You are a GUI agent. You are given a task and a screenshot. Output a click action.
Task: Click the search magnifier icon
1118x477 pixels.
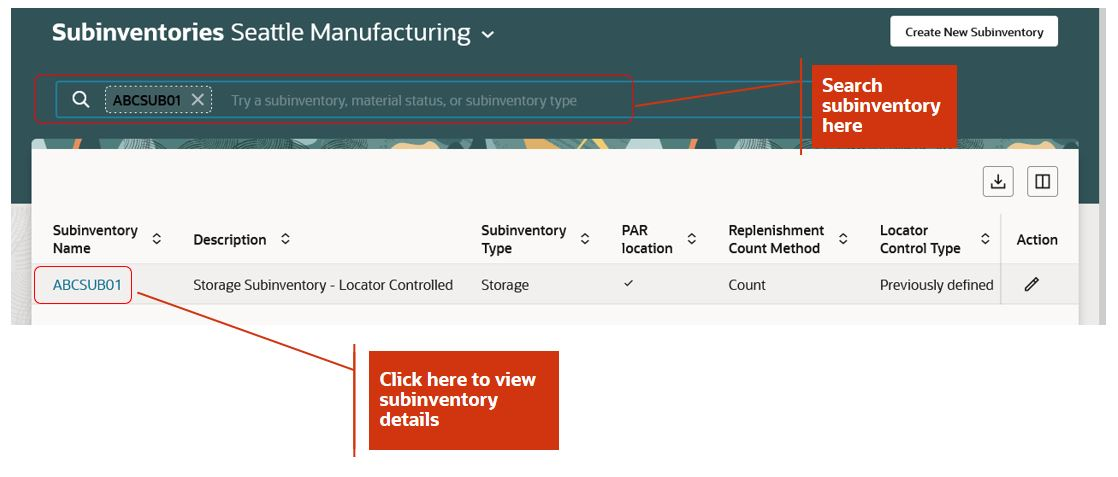point(81,100)
